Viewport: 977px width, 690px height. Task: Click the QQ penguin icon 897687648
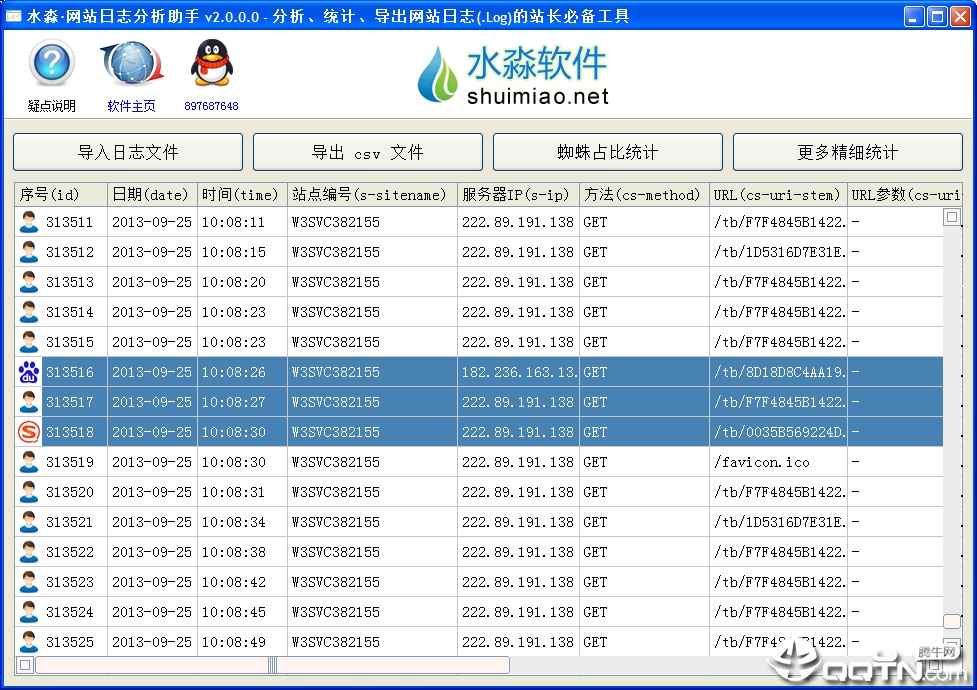(211, 63)
